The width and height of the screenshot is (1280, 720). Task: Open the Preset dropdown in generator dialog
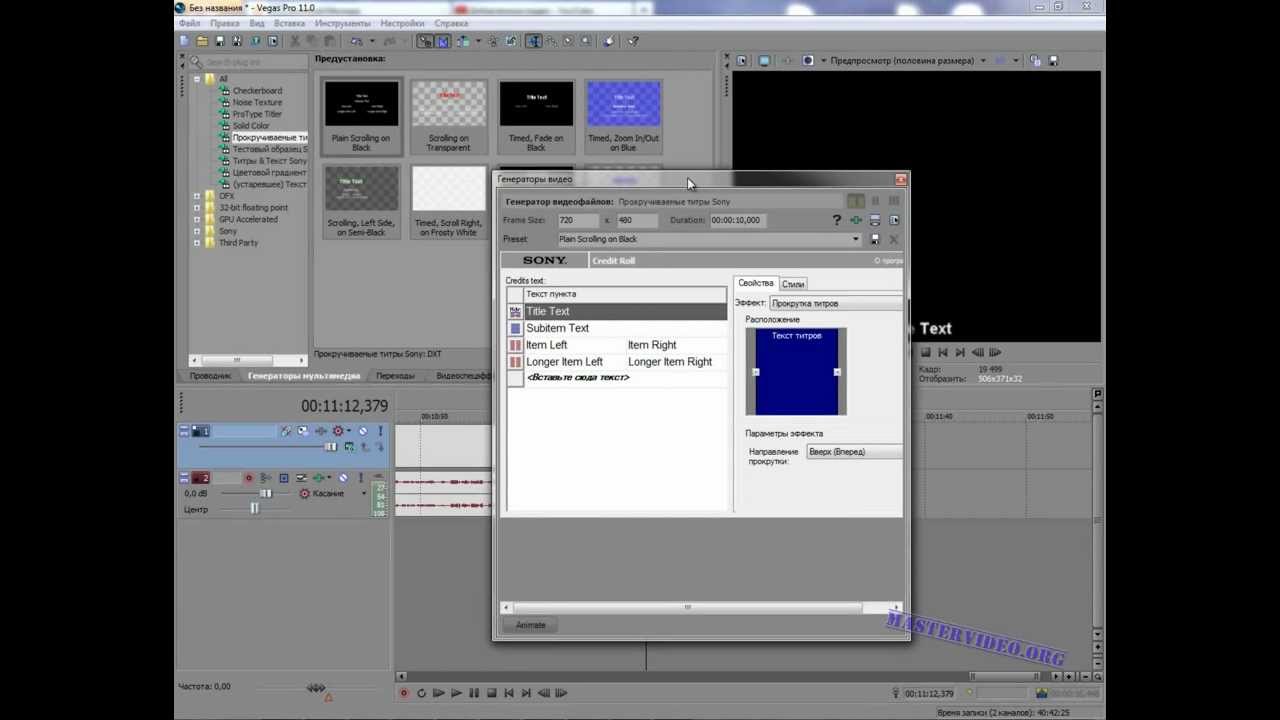(855, 240)
